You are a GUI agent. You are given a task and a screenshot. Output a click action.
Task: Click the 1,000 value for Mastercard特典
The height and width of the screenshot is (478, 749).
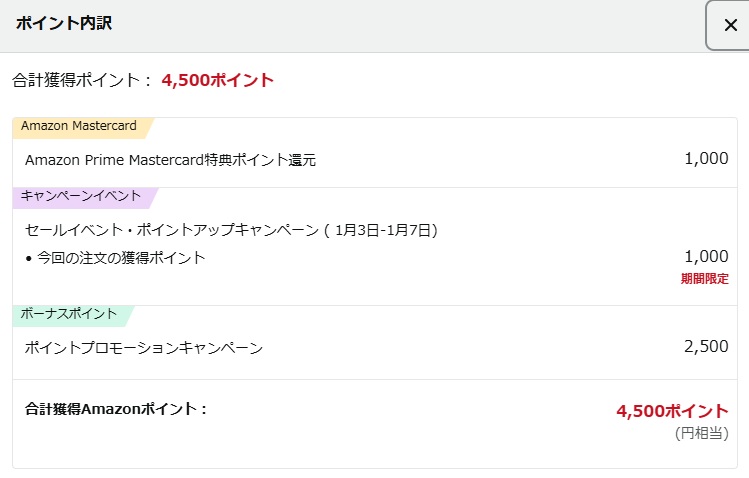706,158
